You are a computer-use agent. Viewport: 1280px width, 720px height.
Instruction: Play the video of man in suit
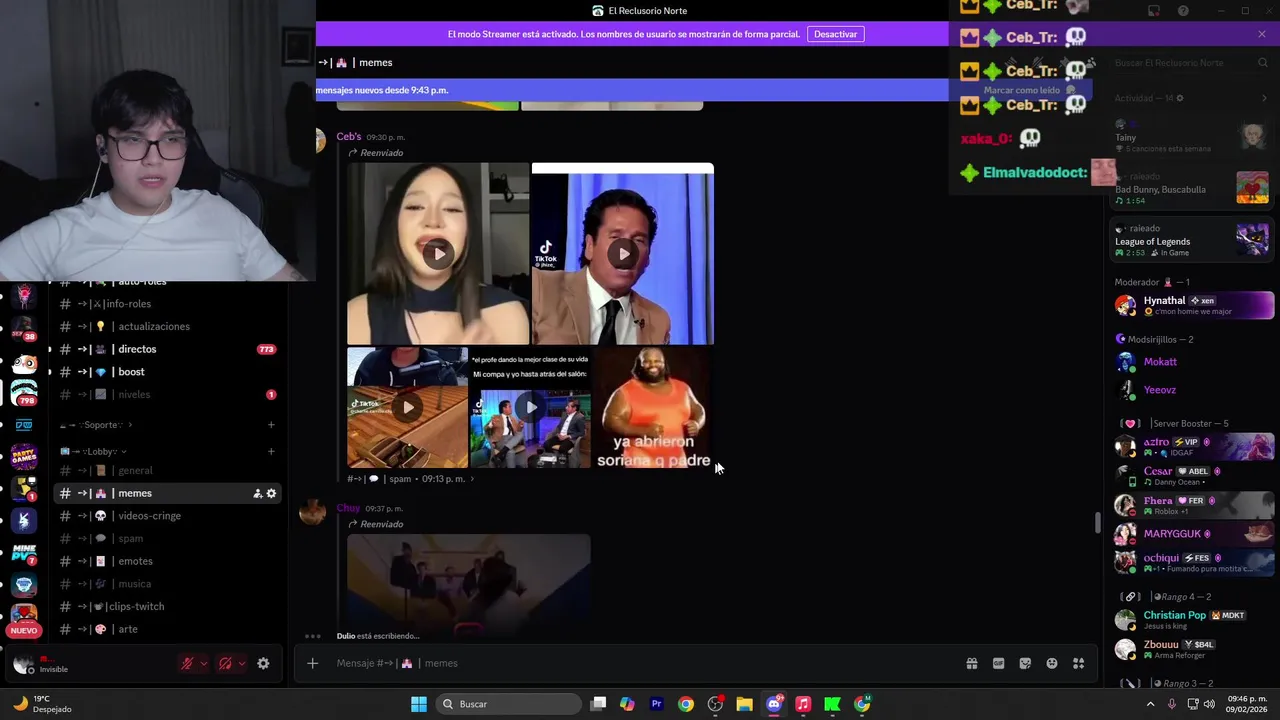(623, 254)
